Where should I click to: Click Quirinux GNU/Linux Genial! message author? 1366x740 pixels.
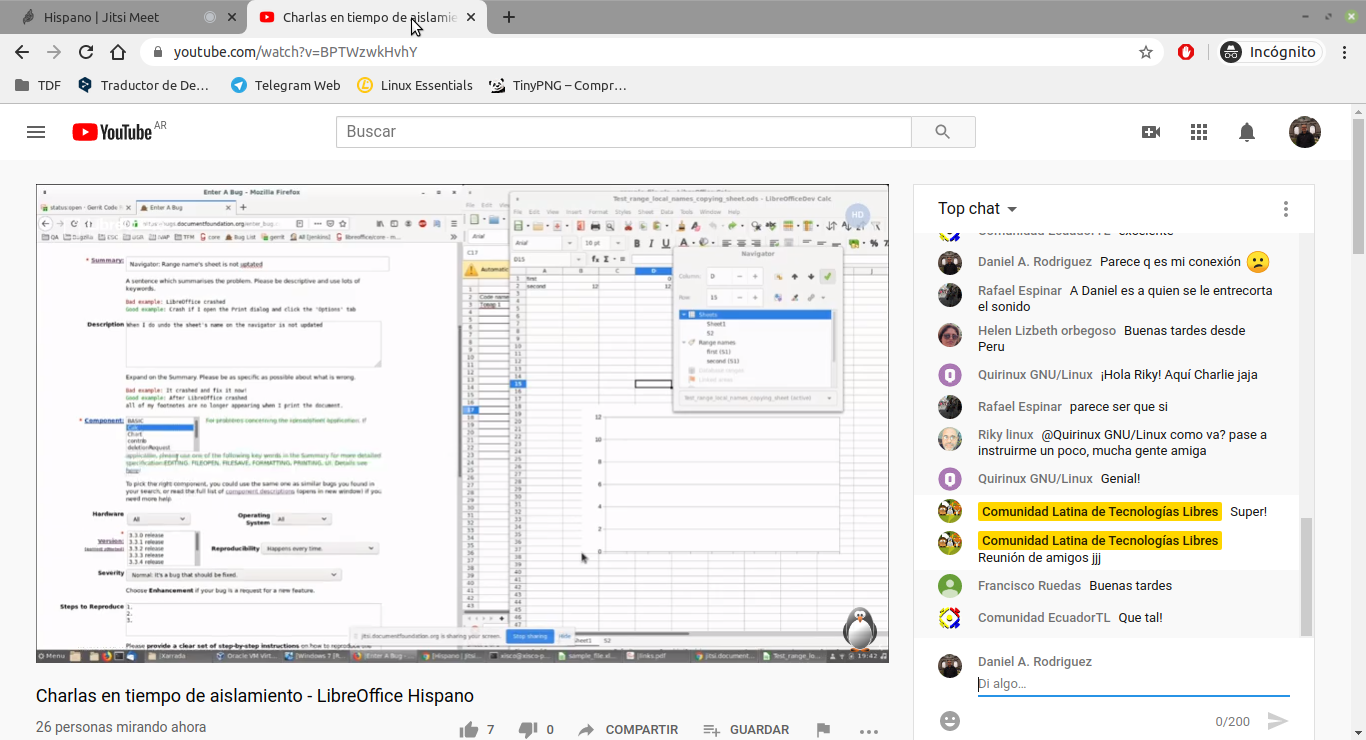click(1035, 479)
